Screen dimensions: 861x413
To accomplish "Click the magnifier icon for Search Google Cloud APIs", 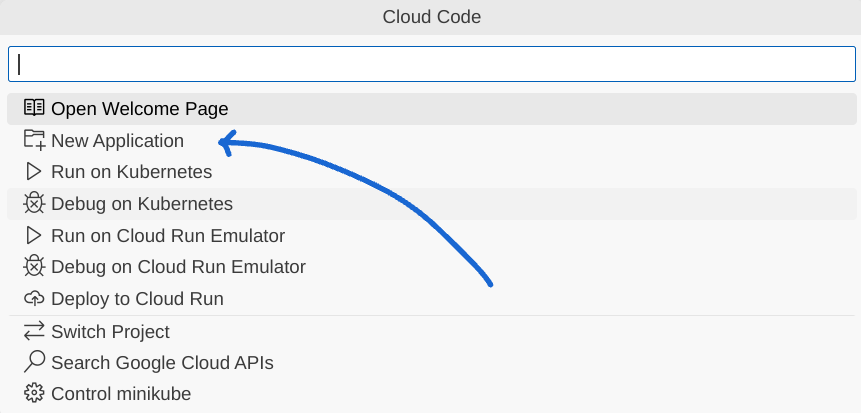I will tap(35, 362).
